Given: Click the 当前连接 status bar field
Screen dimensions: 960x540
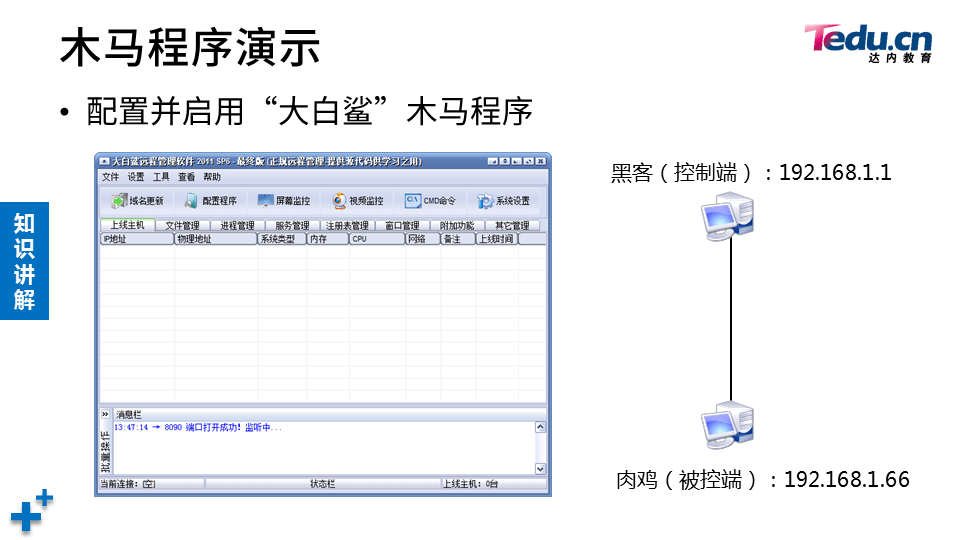Looking at the screenshot, I should [x=152, y=484].
